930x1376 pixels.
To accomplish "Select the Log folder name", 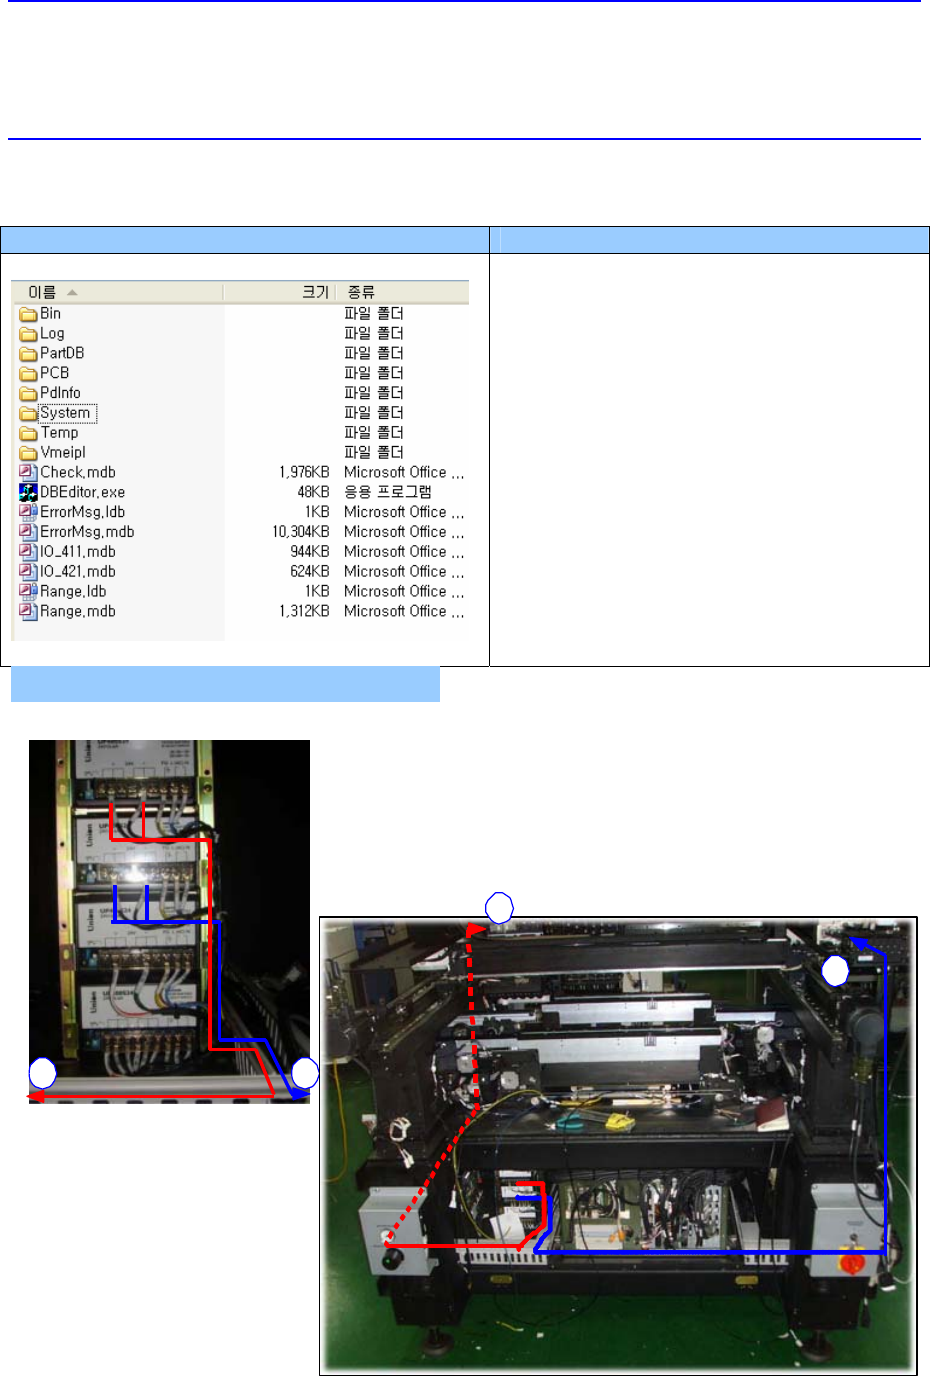I will click(52, 334).
